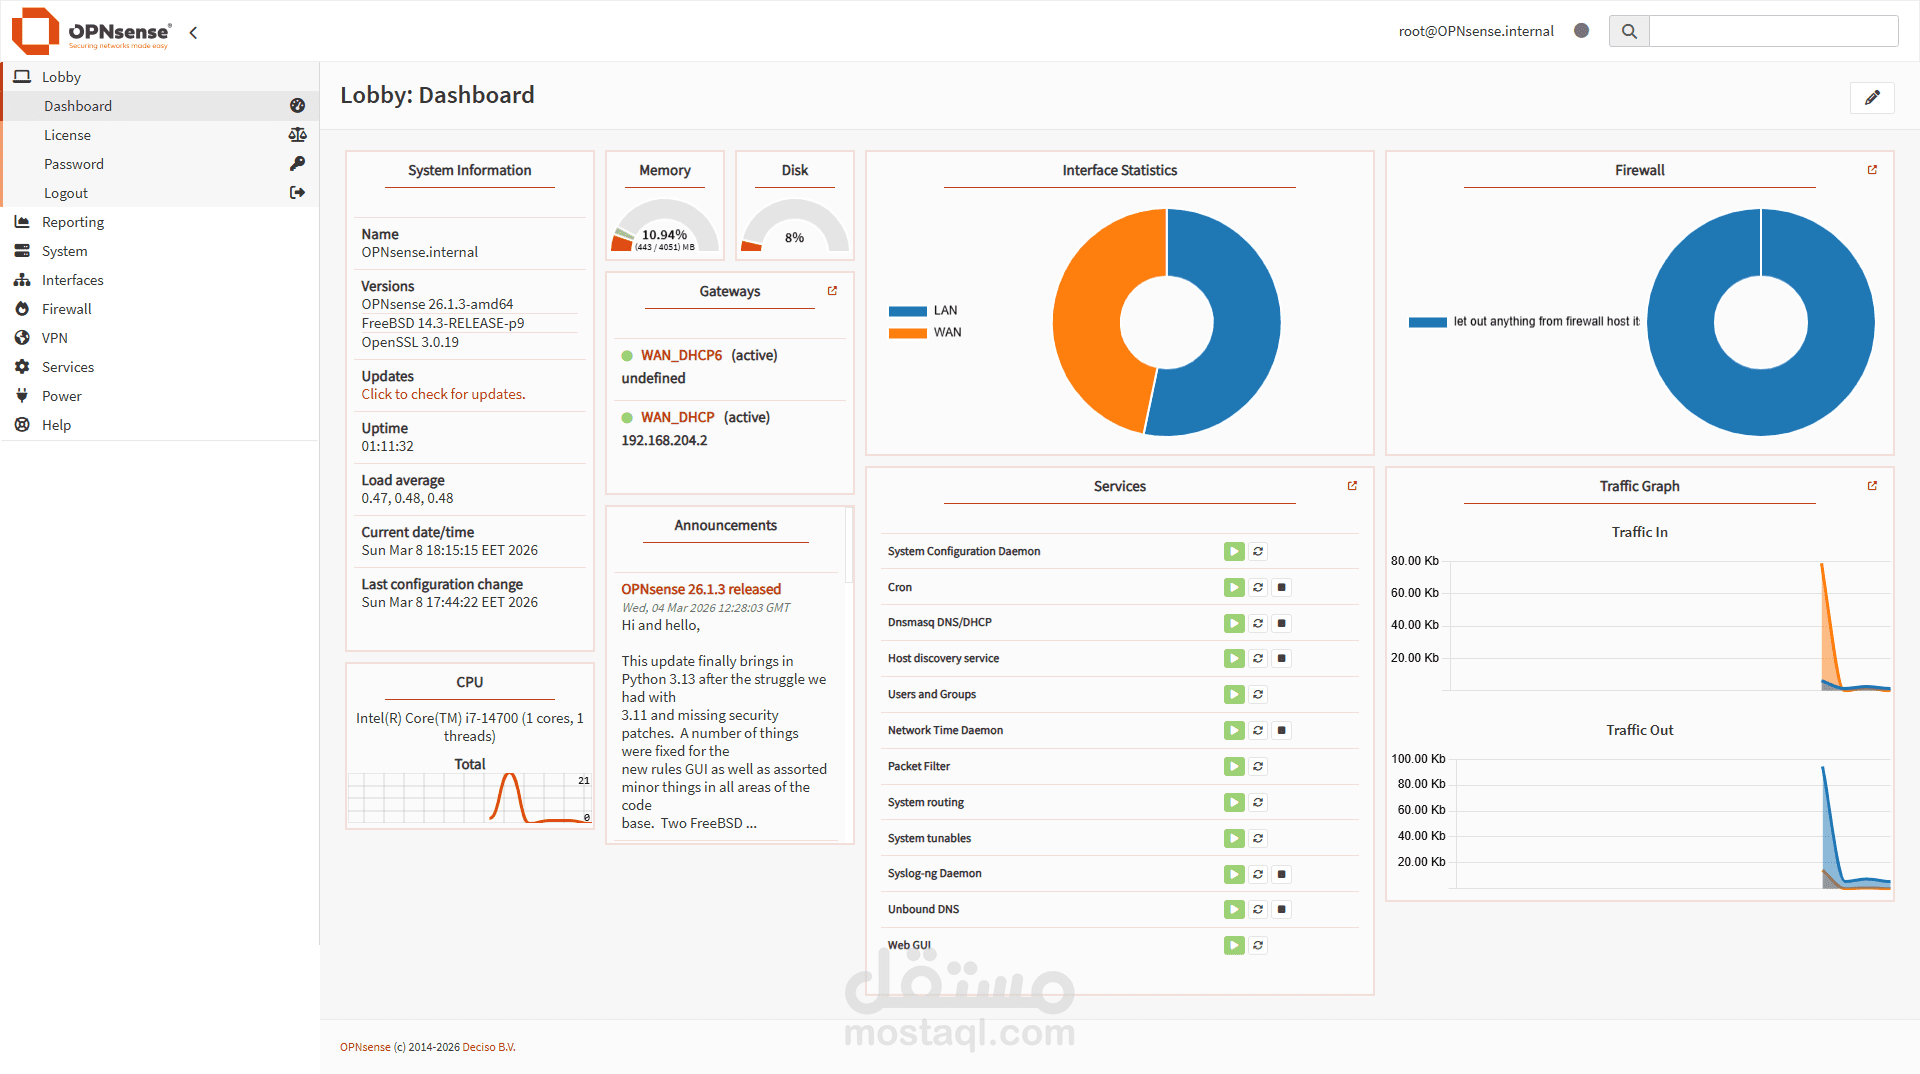
Task: Click the OPNsense footer link
Action: pyautogui.click(x=365, y=1047)
